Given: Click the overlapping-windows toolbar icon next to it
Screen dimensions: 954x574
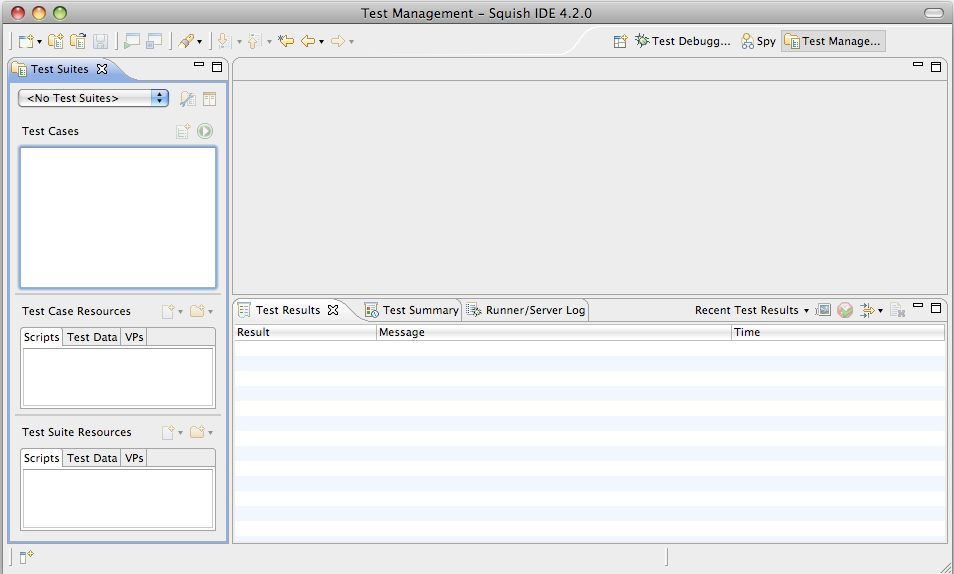Looking at the screenshot, I should pyautogui.click(x=154, y=41).
